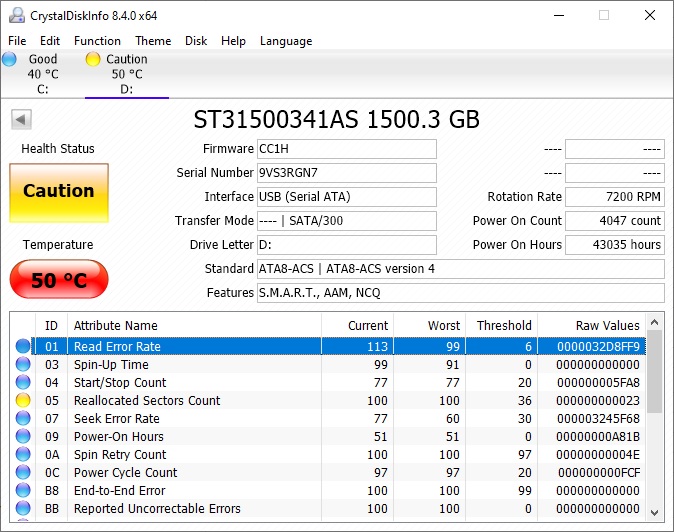Viewport: 674px width, 532px height.
Task: Click the Health Status label
Action: pos(58,149)
